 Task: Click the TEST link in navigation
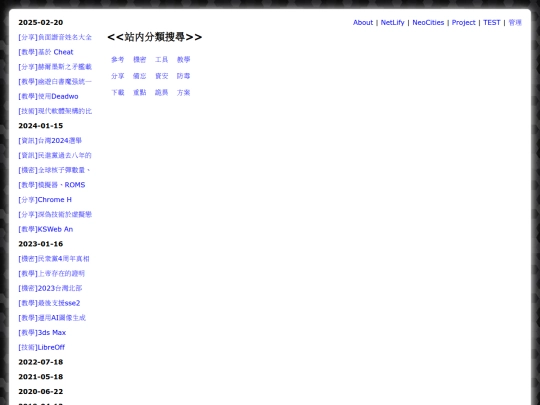491,22
